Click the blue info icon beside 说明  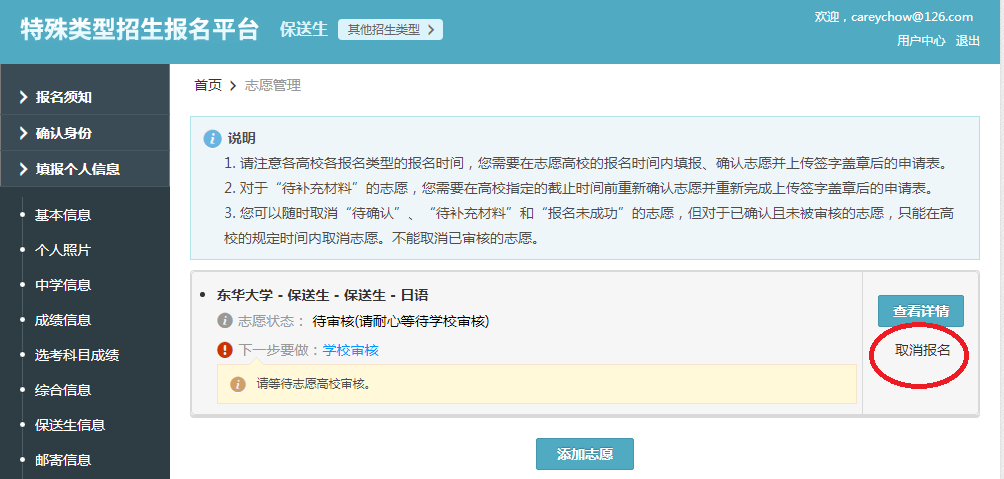(211, 138)
